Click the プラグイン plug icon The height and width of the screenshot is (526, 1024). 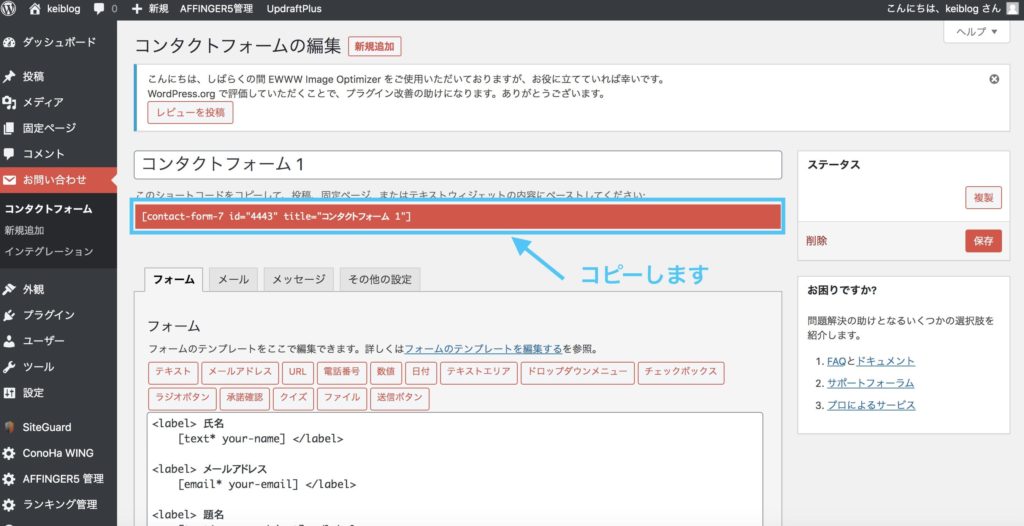click(9, 315)
